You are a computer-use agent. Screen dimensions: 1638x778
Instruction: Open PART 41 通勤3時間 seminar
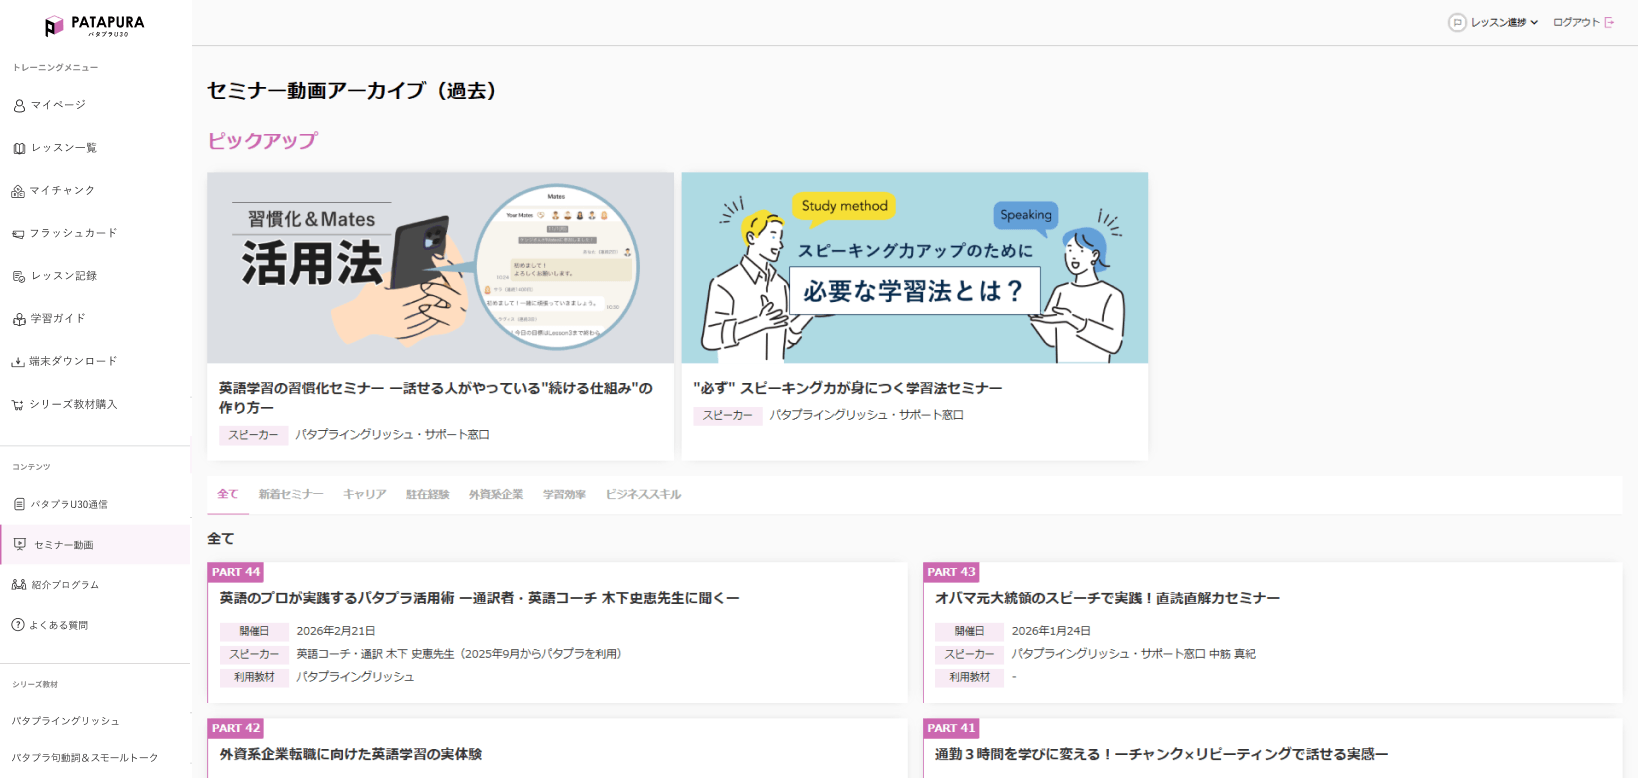coord(1162,754)
